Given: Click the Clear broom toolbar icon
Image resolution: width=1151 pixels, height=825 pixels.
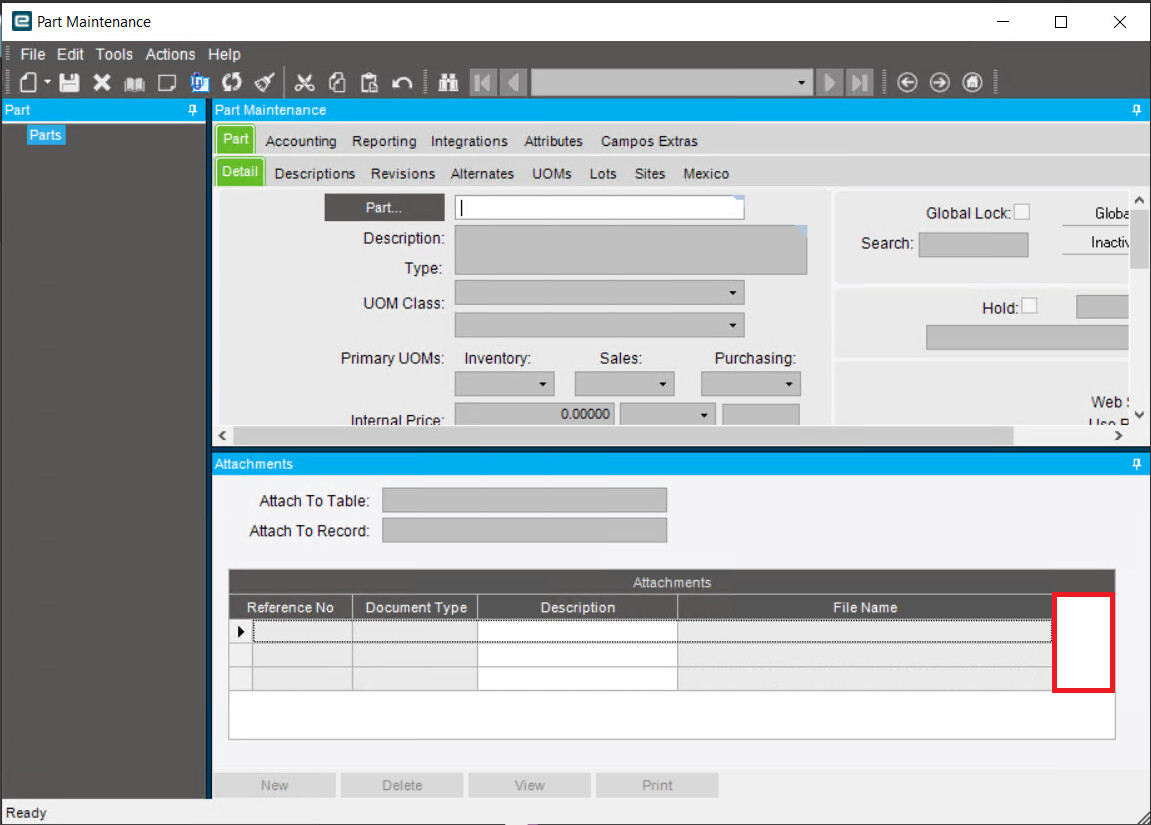Looking at the screenshot, I should pos(264,83).
